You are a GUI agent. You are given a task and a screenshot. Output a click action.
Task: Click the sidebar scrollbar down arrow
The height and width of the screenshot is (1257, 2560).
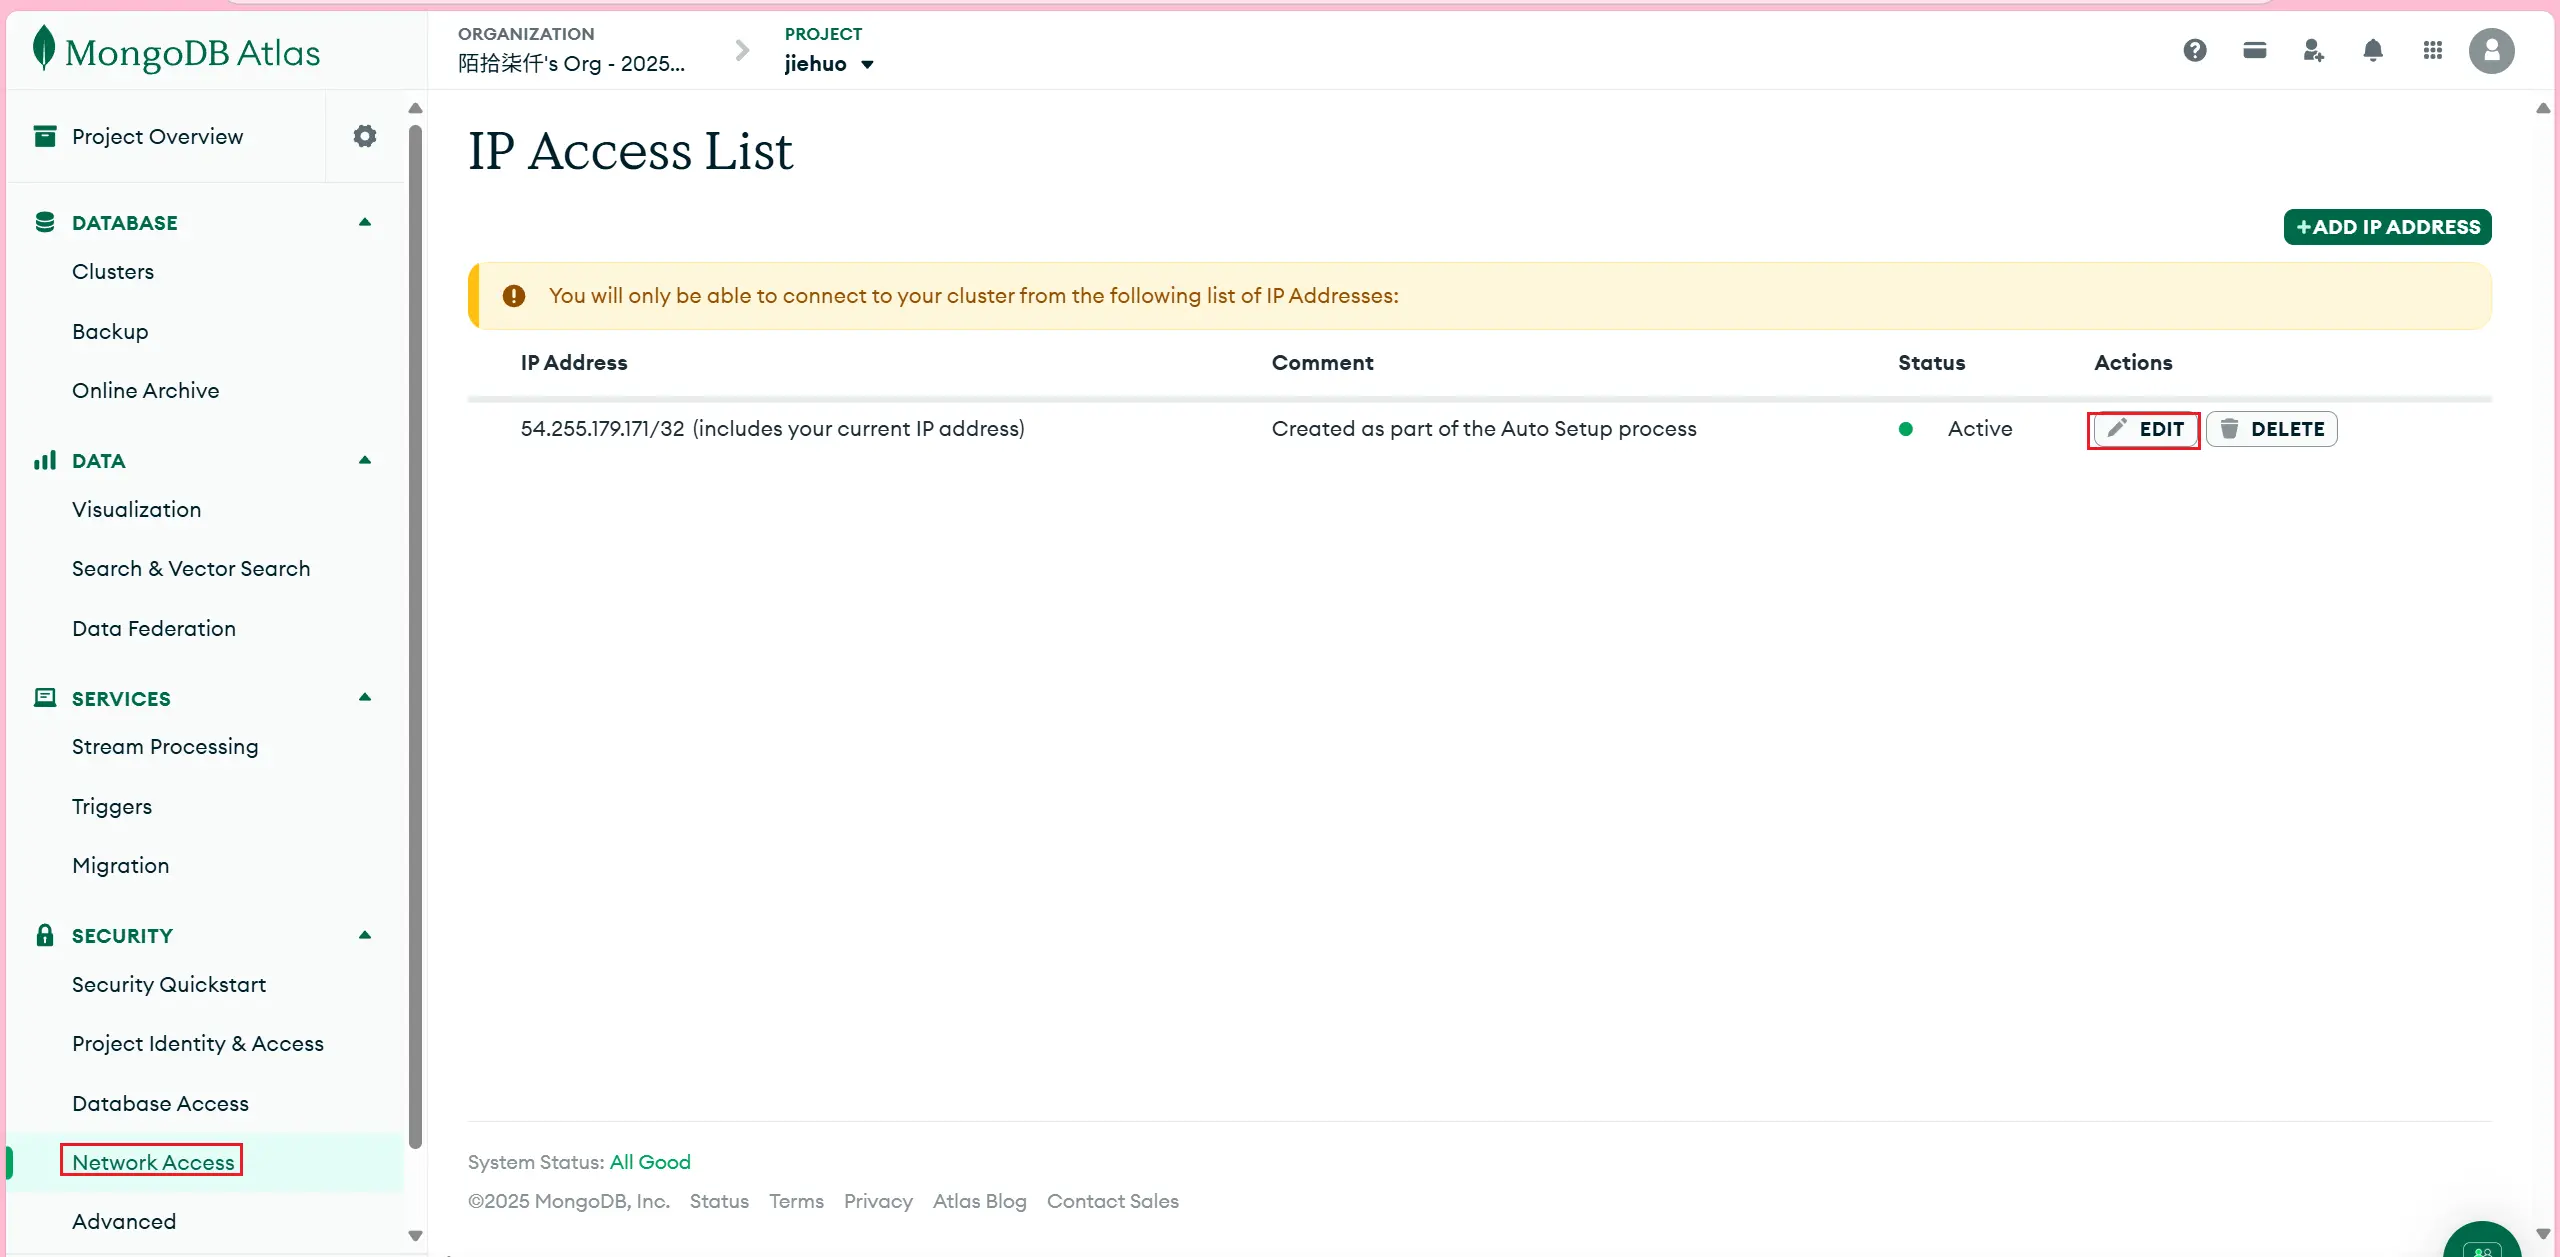tap(416, 1236)
